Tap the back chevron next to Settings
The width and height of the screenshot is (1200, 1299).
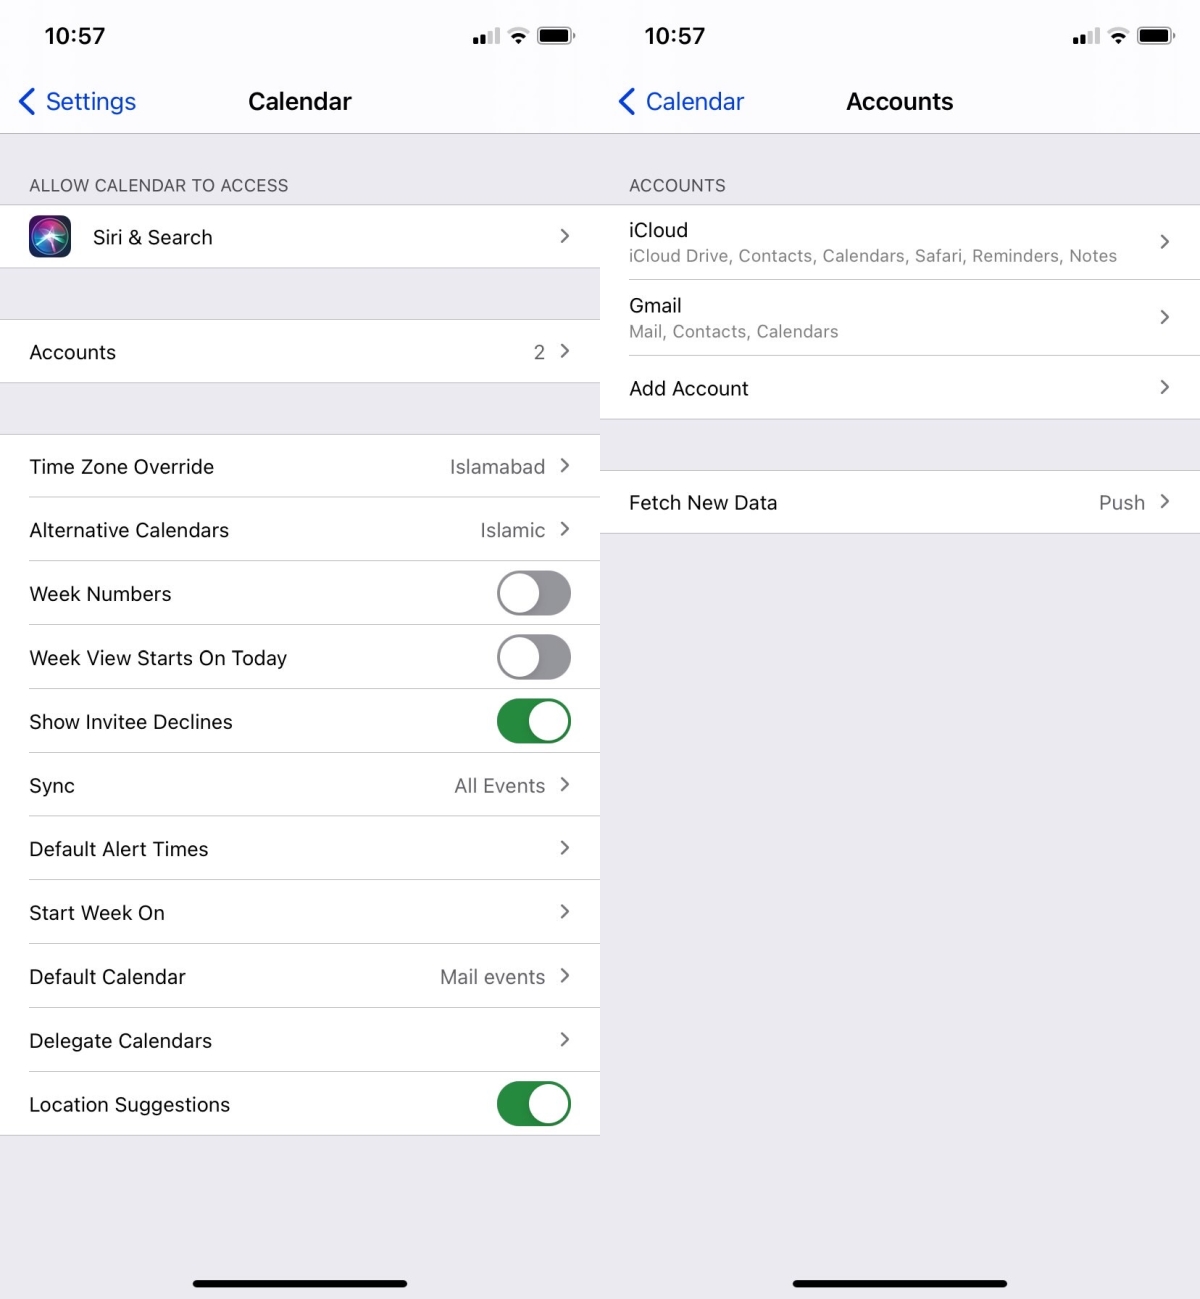point(27,101)
